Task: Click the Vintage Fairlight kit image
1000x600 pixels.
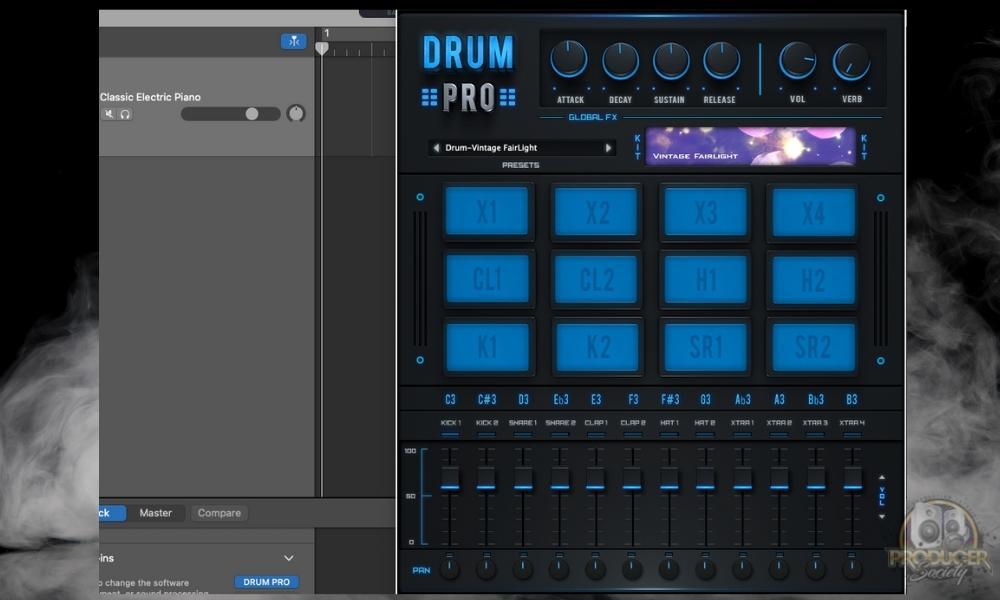Action: 751,146
